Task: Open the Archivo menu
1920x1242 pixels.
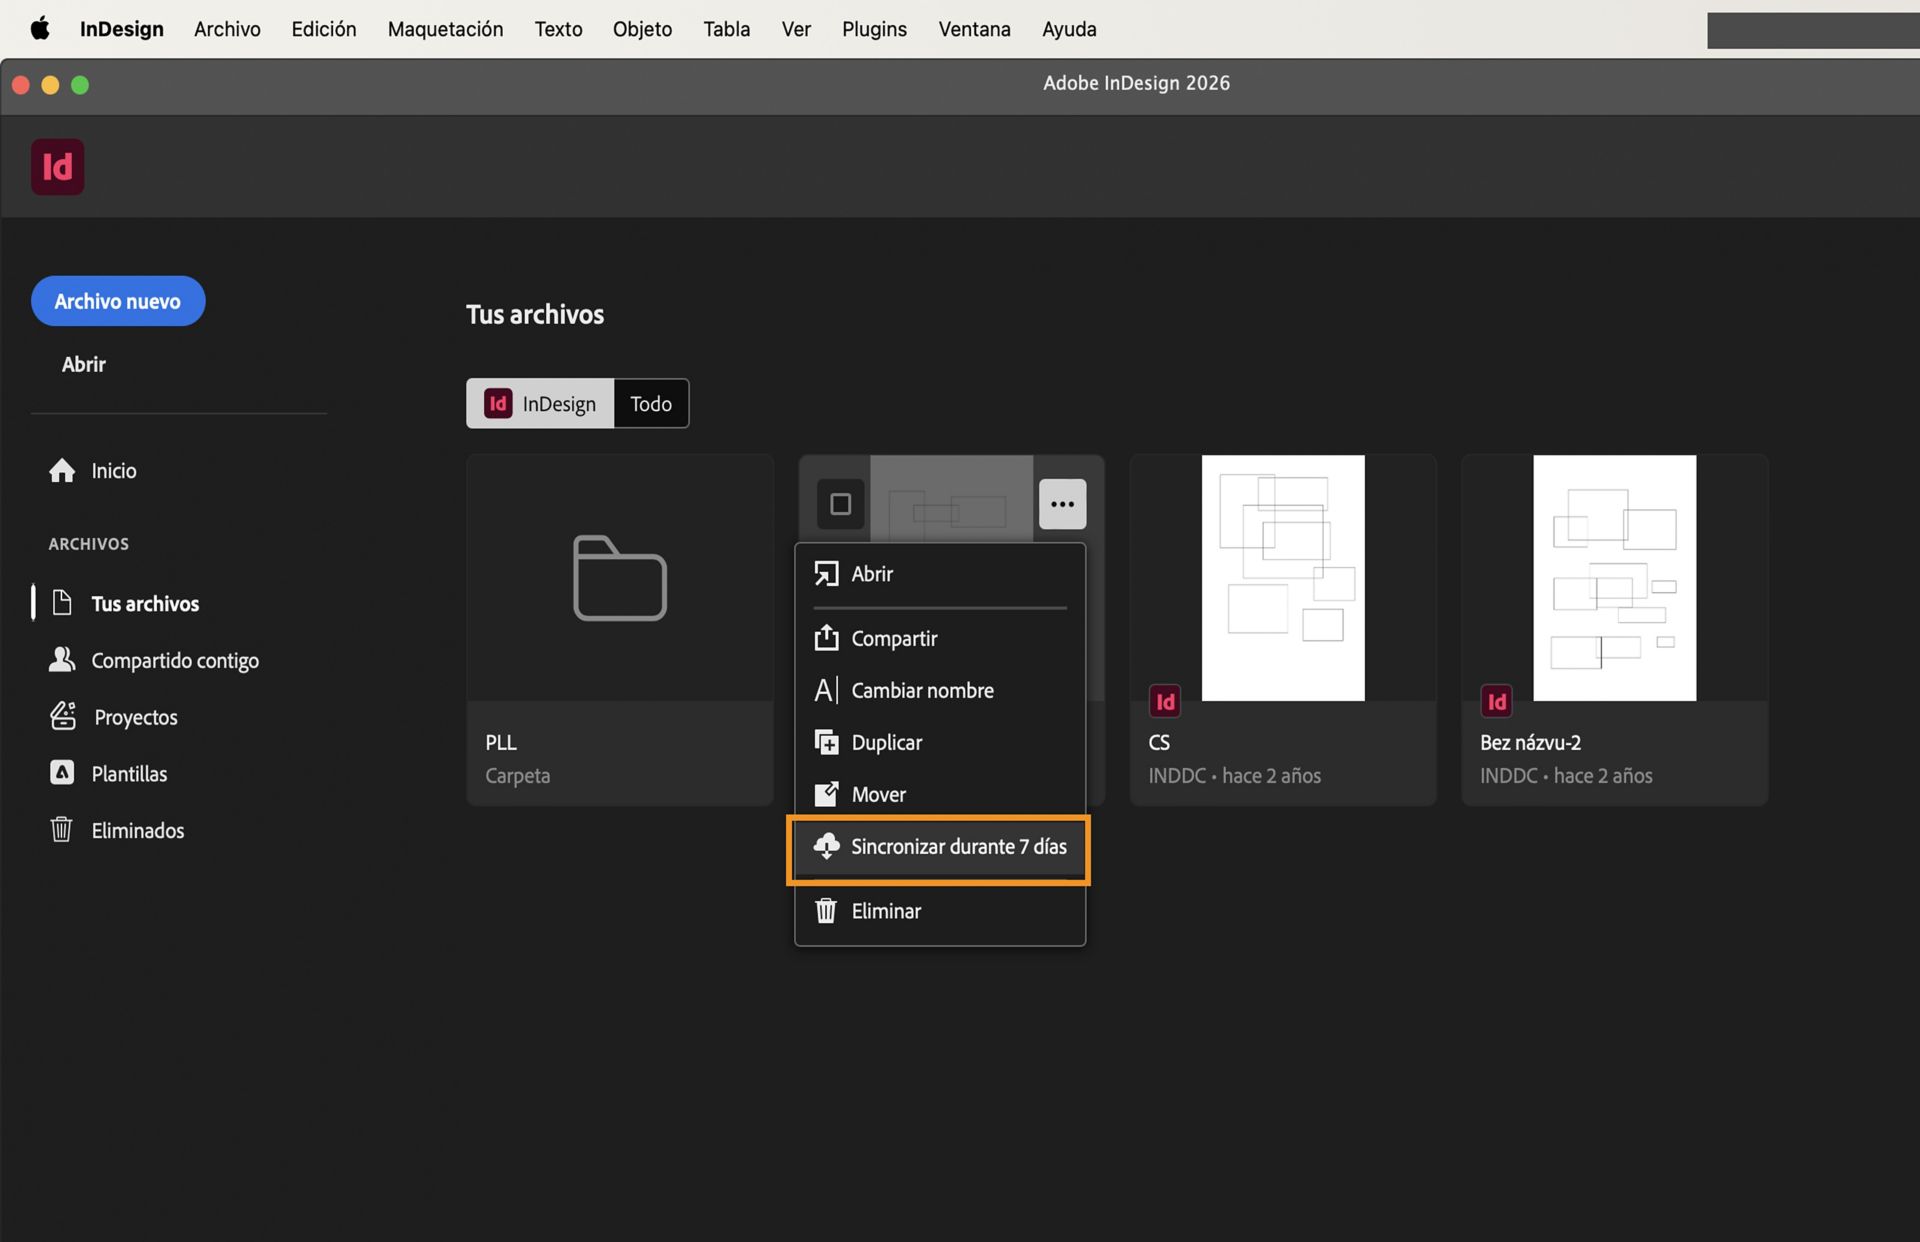Action: click(x=227, y=29)
